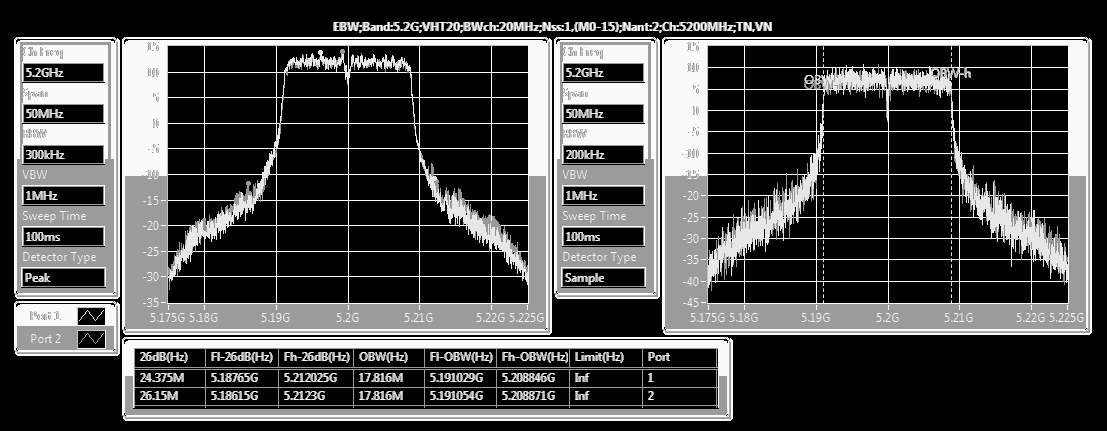This screenshot has width=1107, height=431.
Task: Select the Port 1 legend label
Action: 46,316
